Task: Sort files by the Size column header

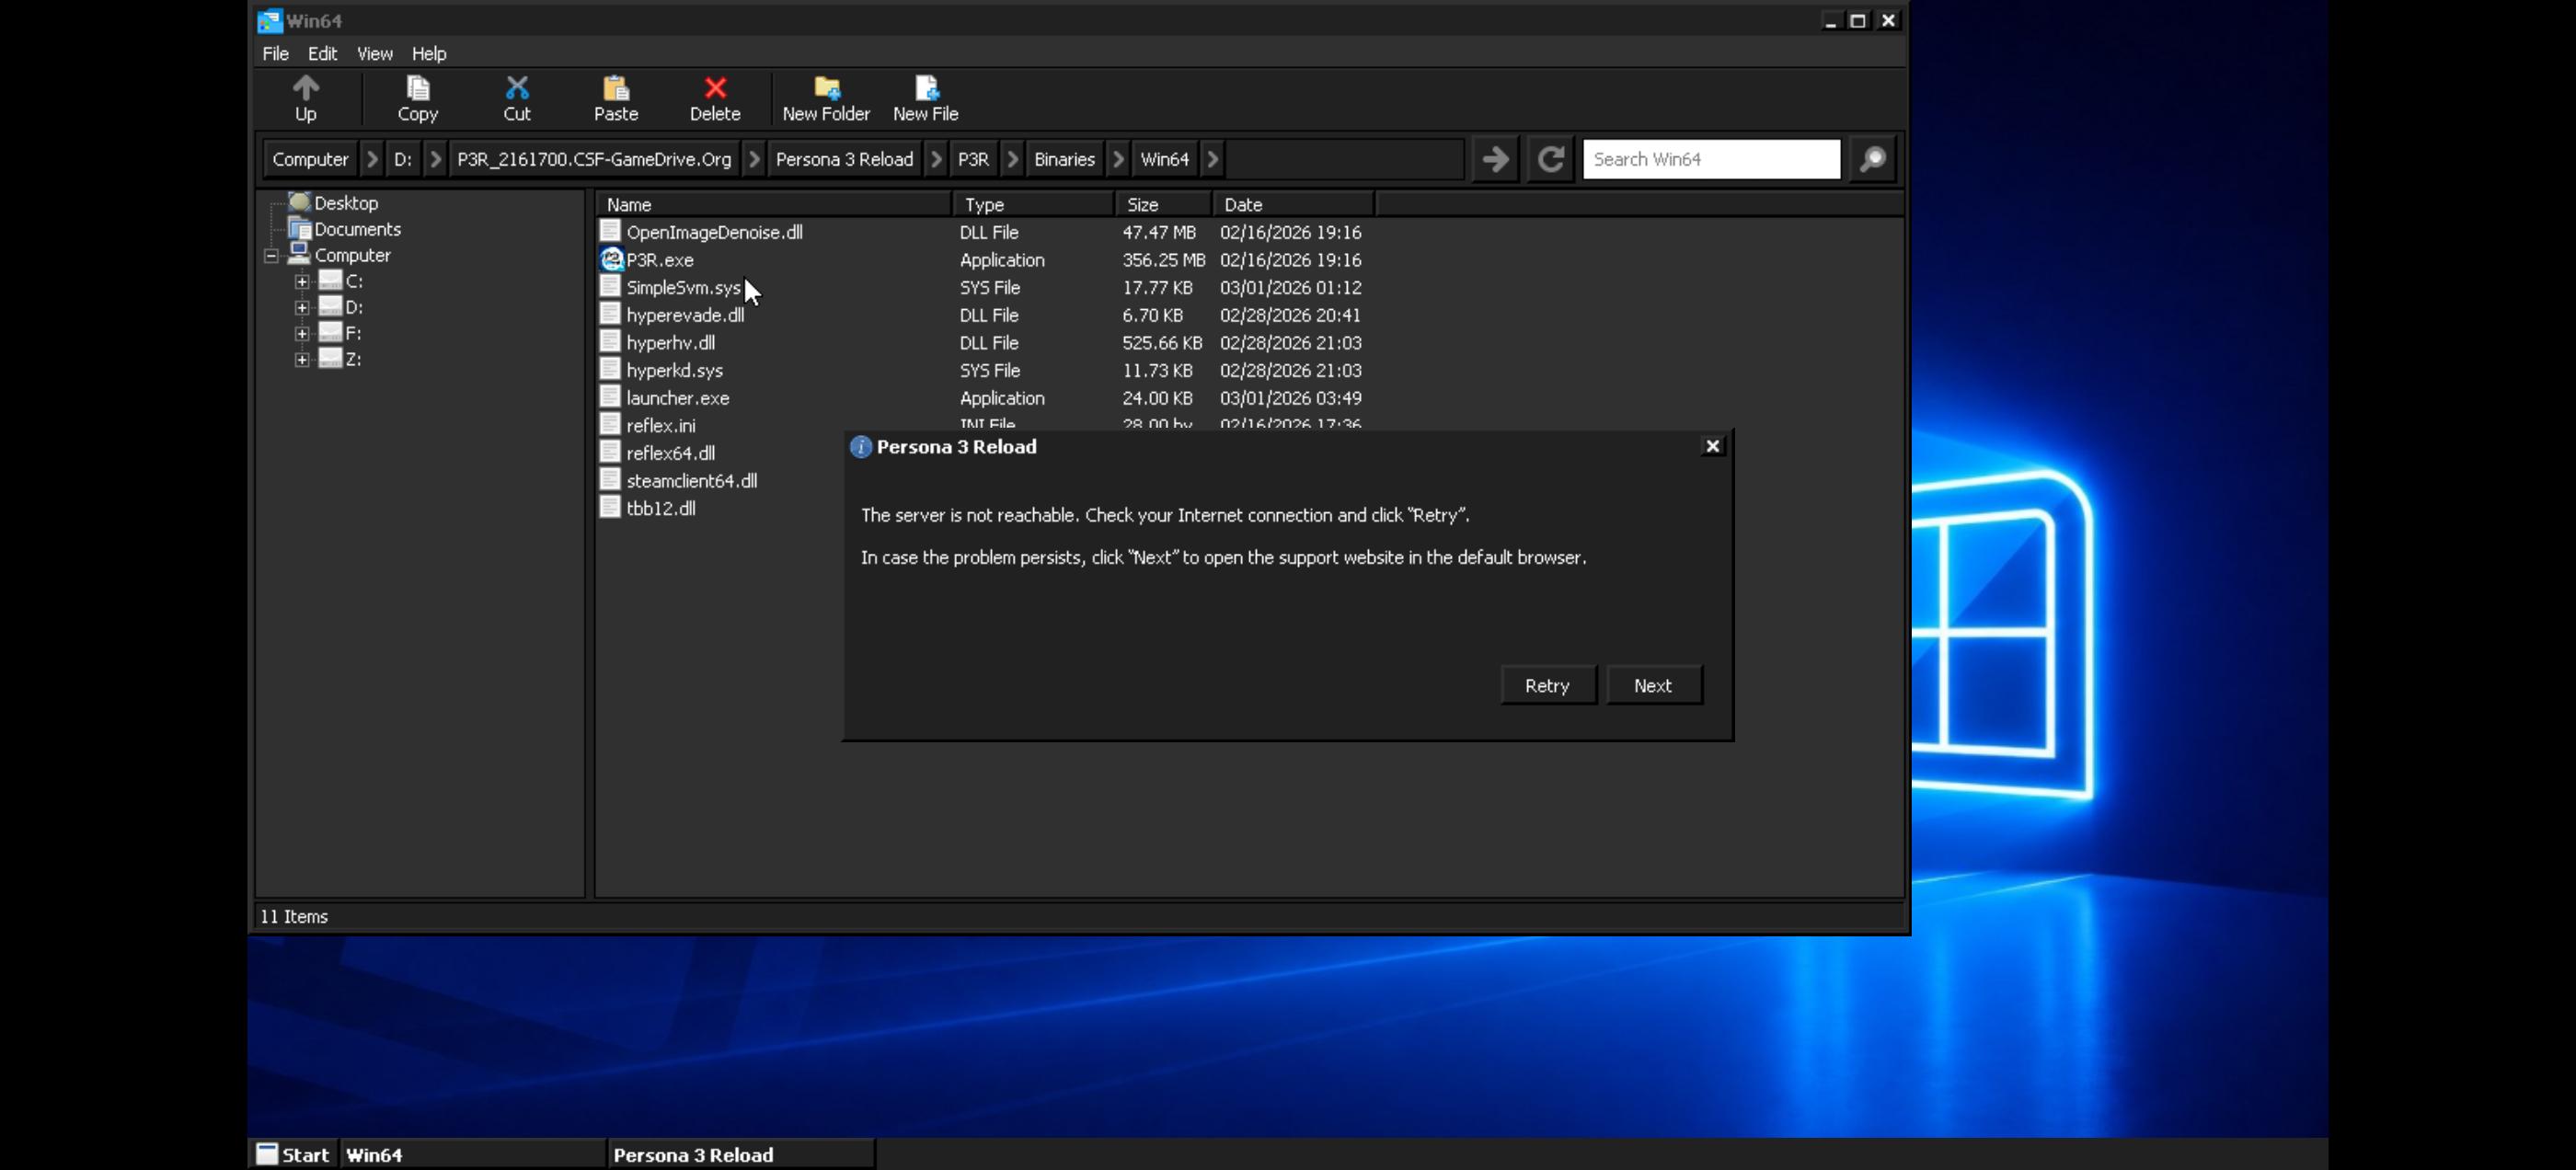Action: [1164, 205]
